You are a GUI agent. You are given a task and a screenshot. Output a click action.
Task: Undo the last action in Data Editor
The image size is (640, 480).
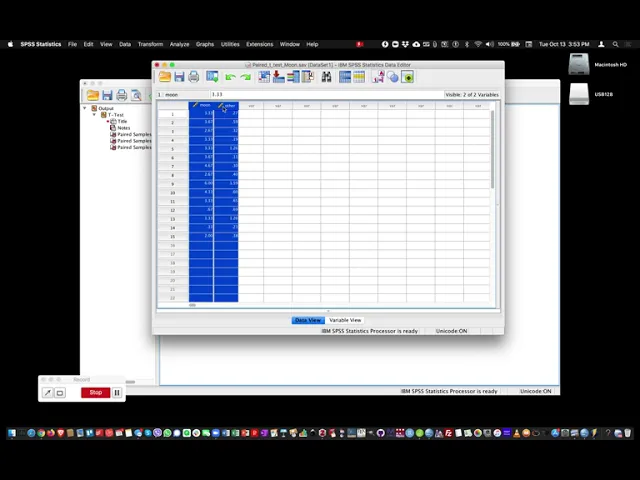(x=230, y=77)
